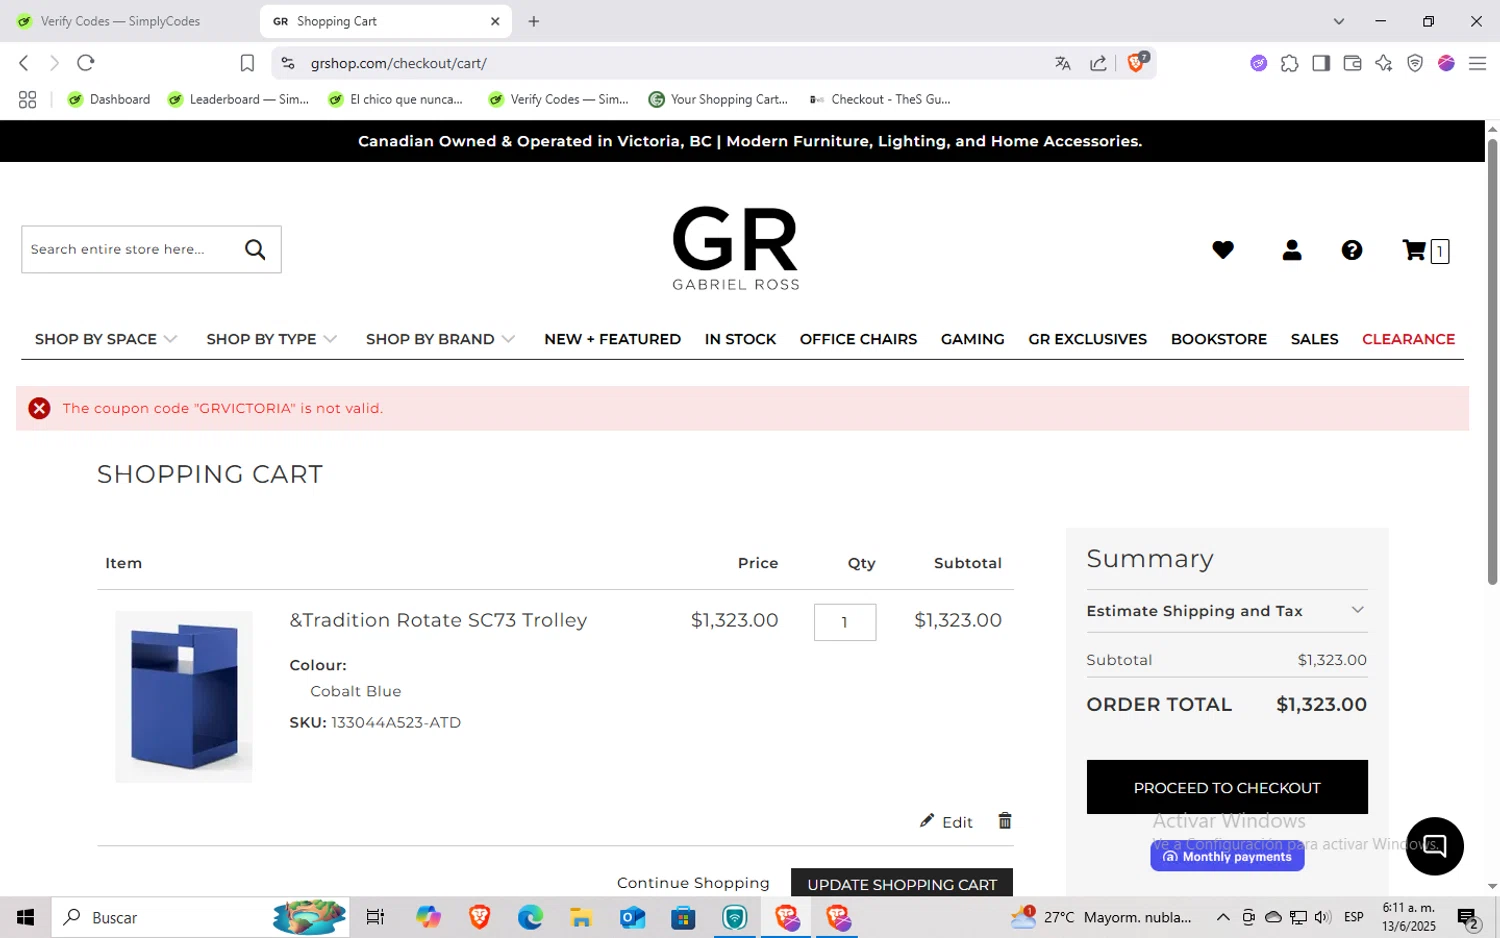1500x938 pixels.
Task: Click Proceed to Checkout button
Action: point(1227,787)
